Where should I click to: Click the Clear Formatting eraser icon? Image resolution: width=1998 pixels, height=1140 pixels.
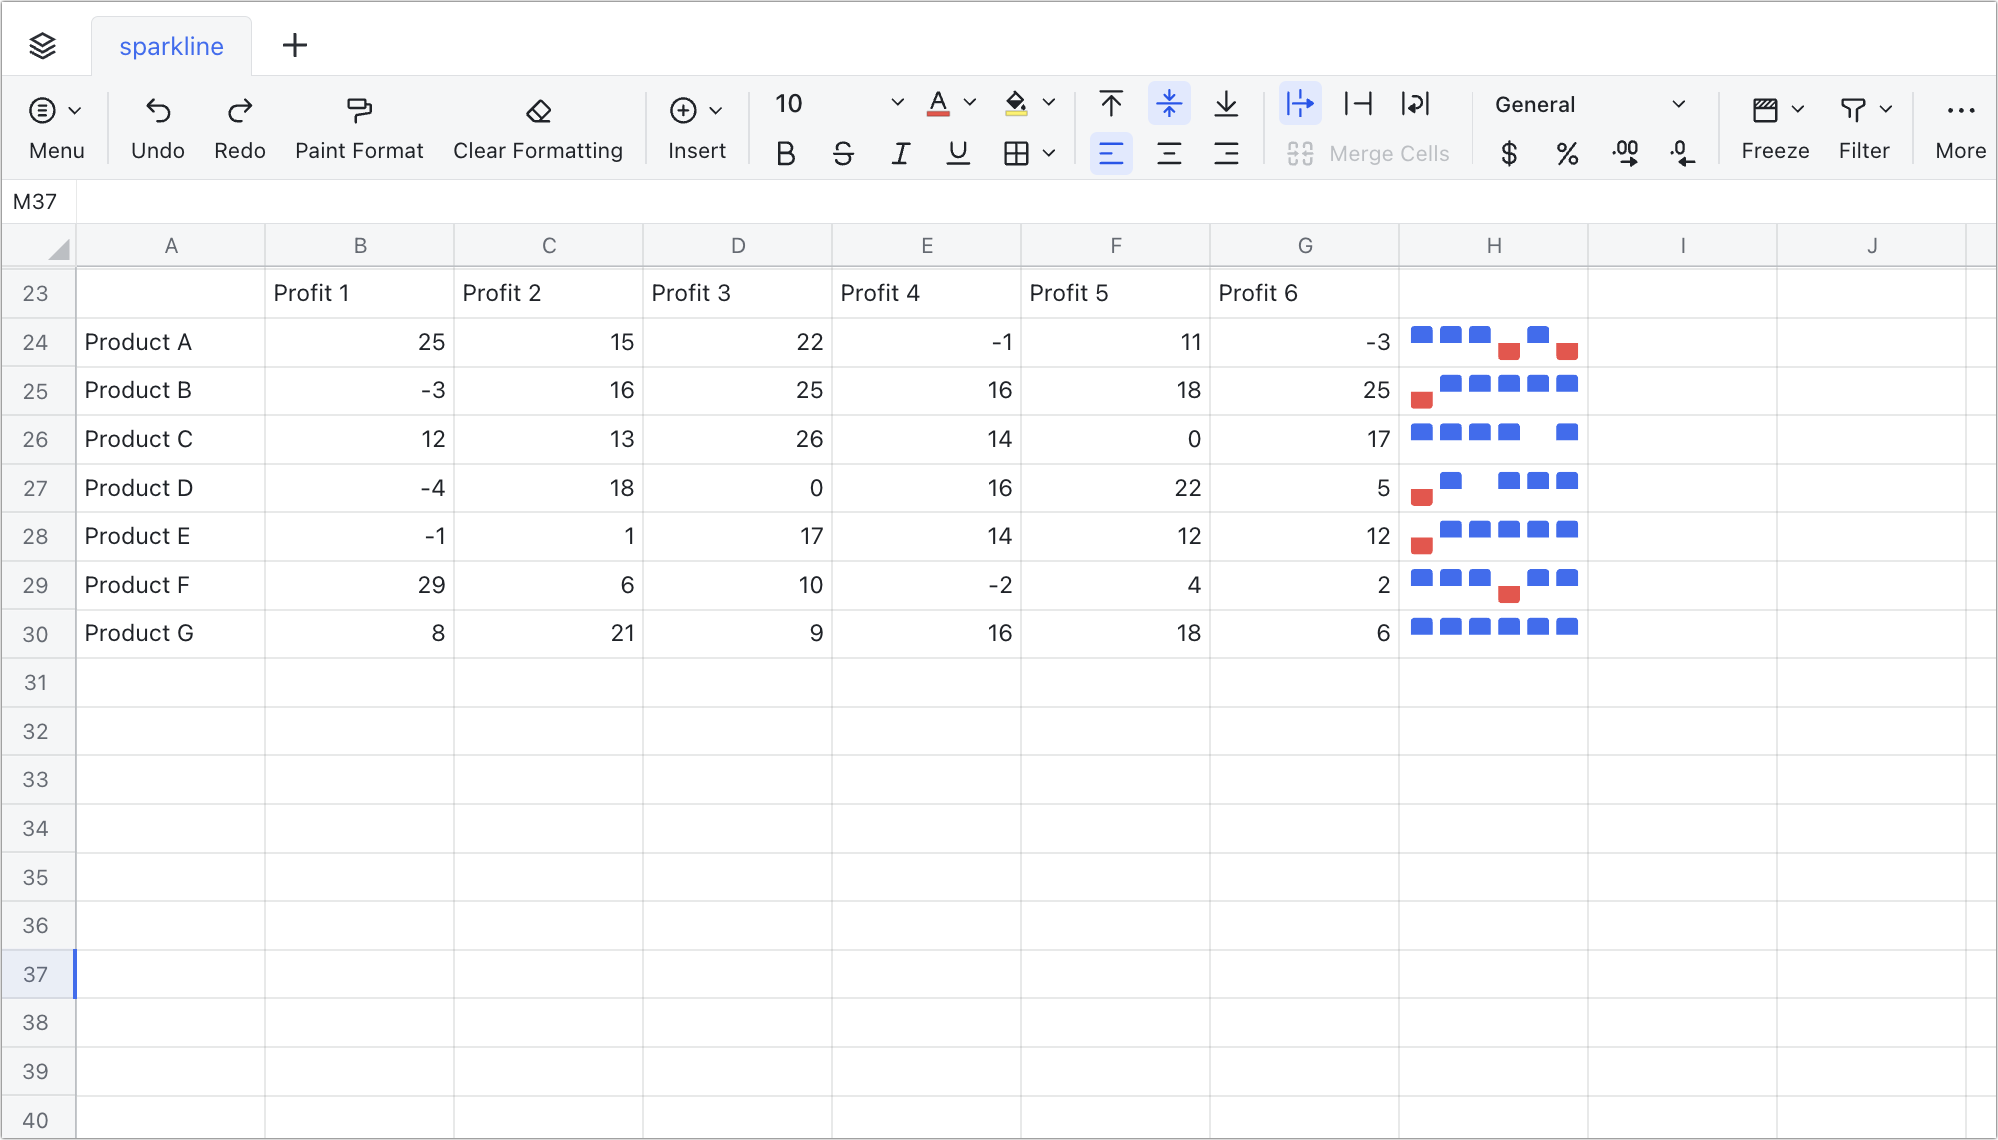click(538, 112)
